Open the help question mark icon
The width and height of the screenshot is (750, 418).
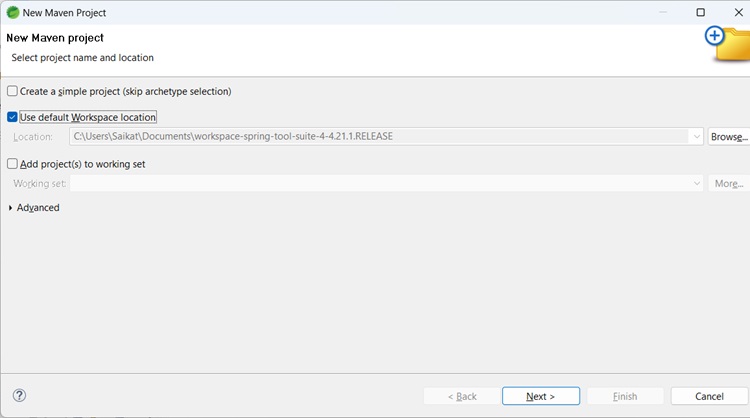pos(19,396)
